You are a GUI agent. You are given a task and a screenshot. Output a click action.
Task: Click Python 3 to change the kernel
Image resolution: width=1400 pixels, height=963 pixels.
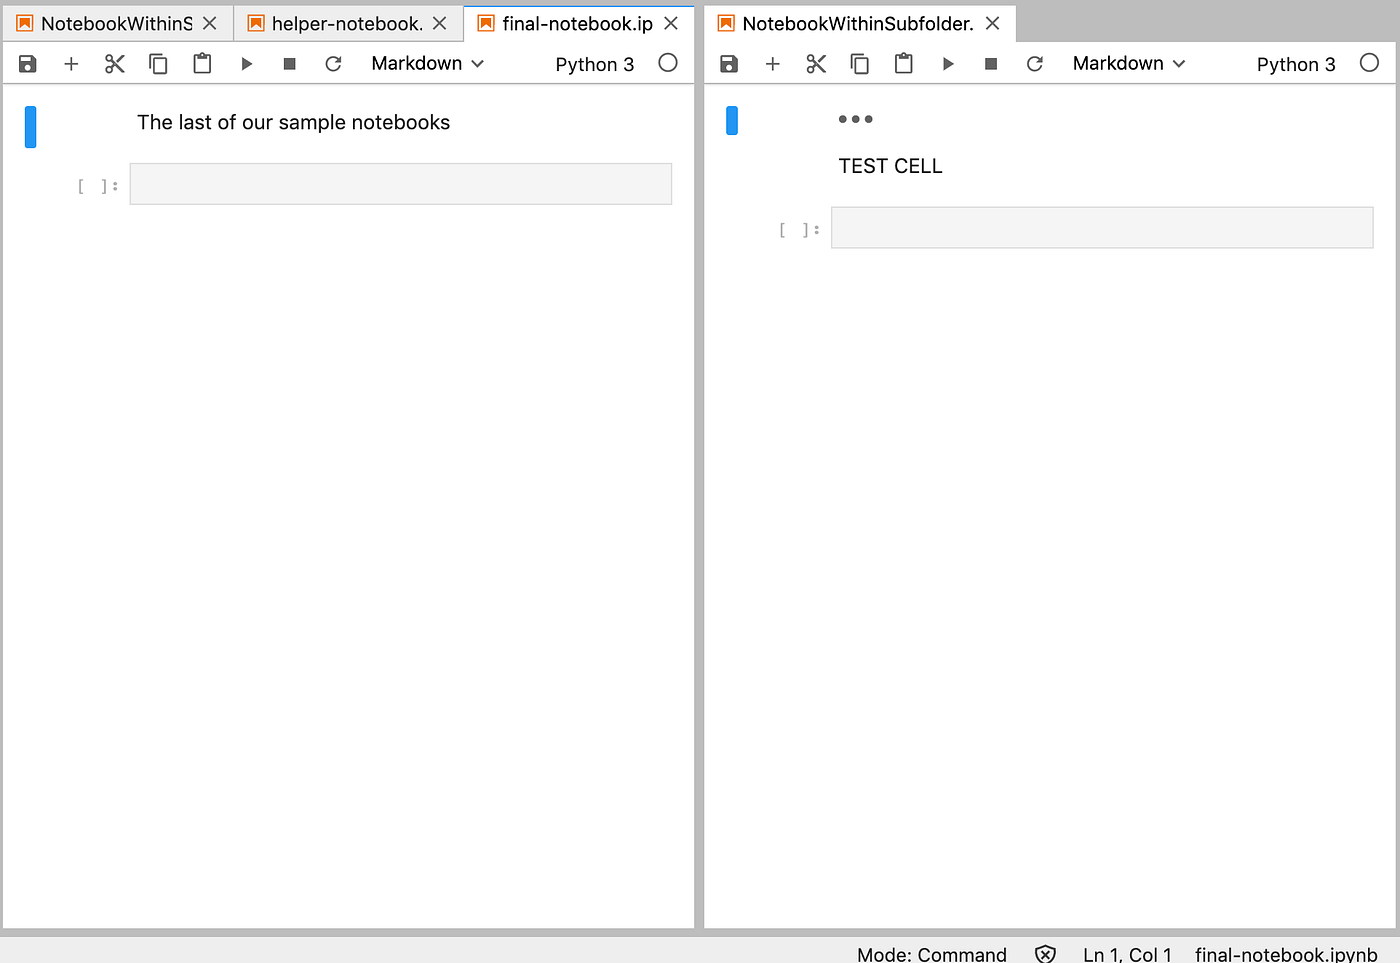click(x=594, y=63)
